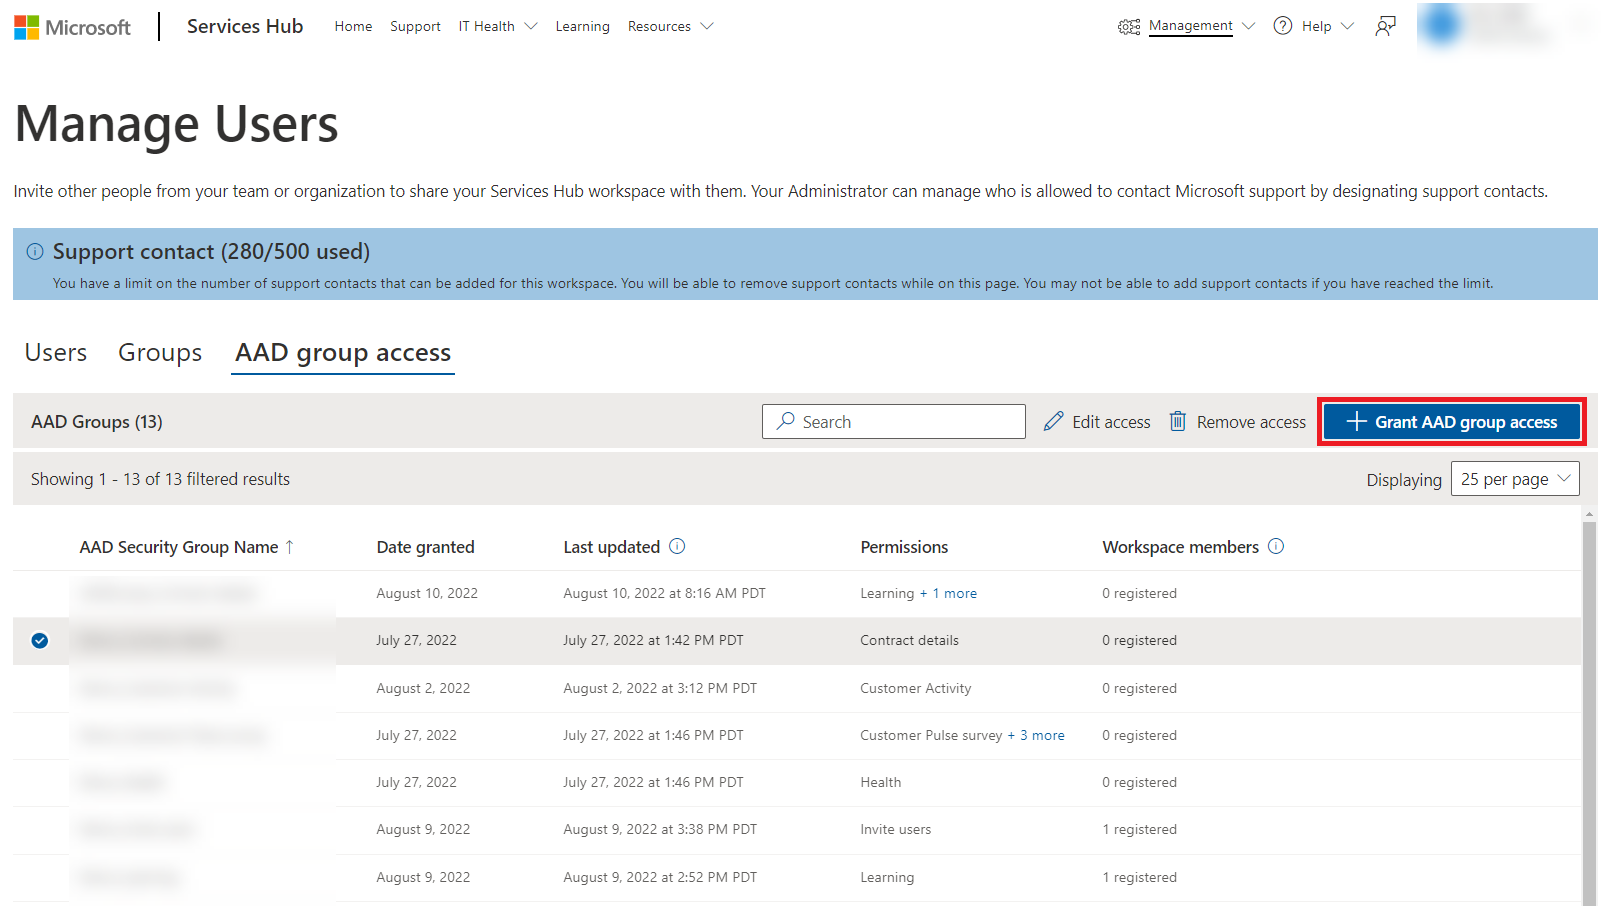Click the 'Health' permission cell
1607x906 pixels.
(880, 782)
